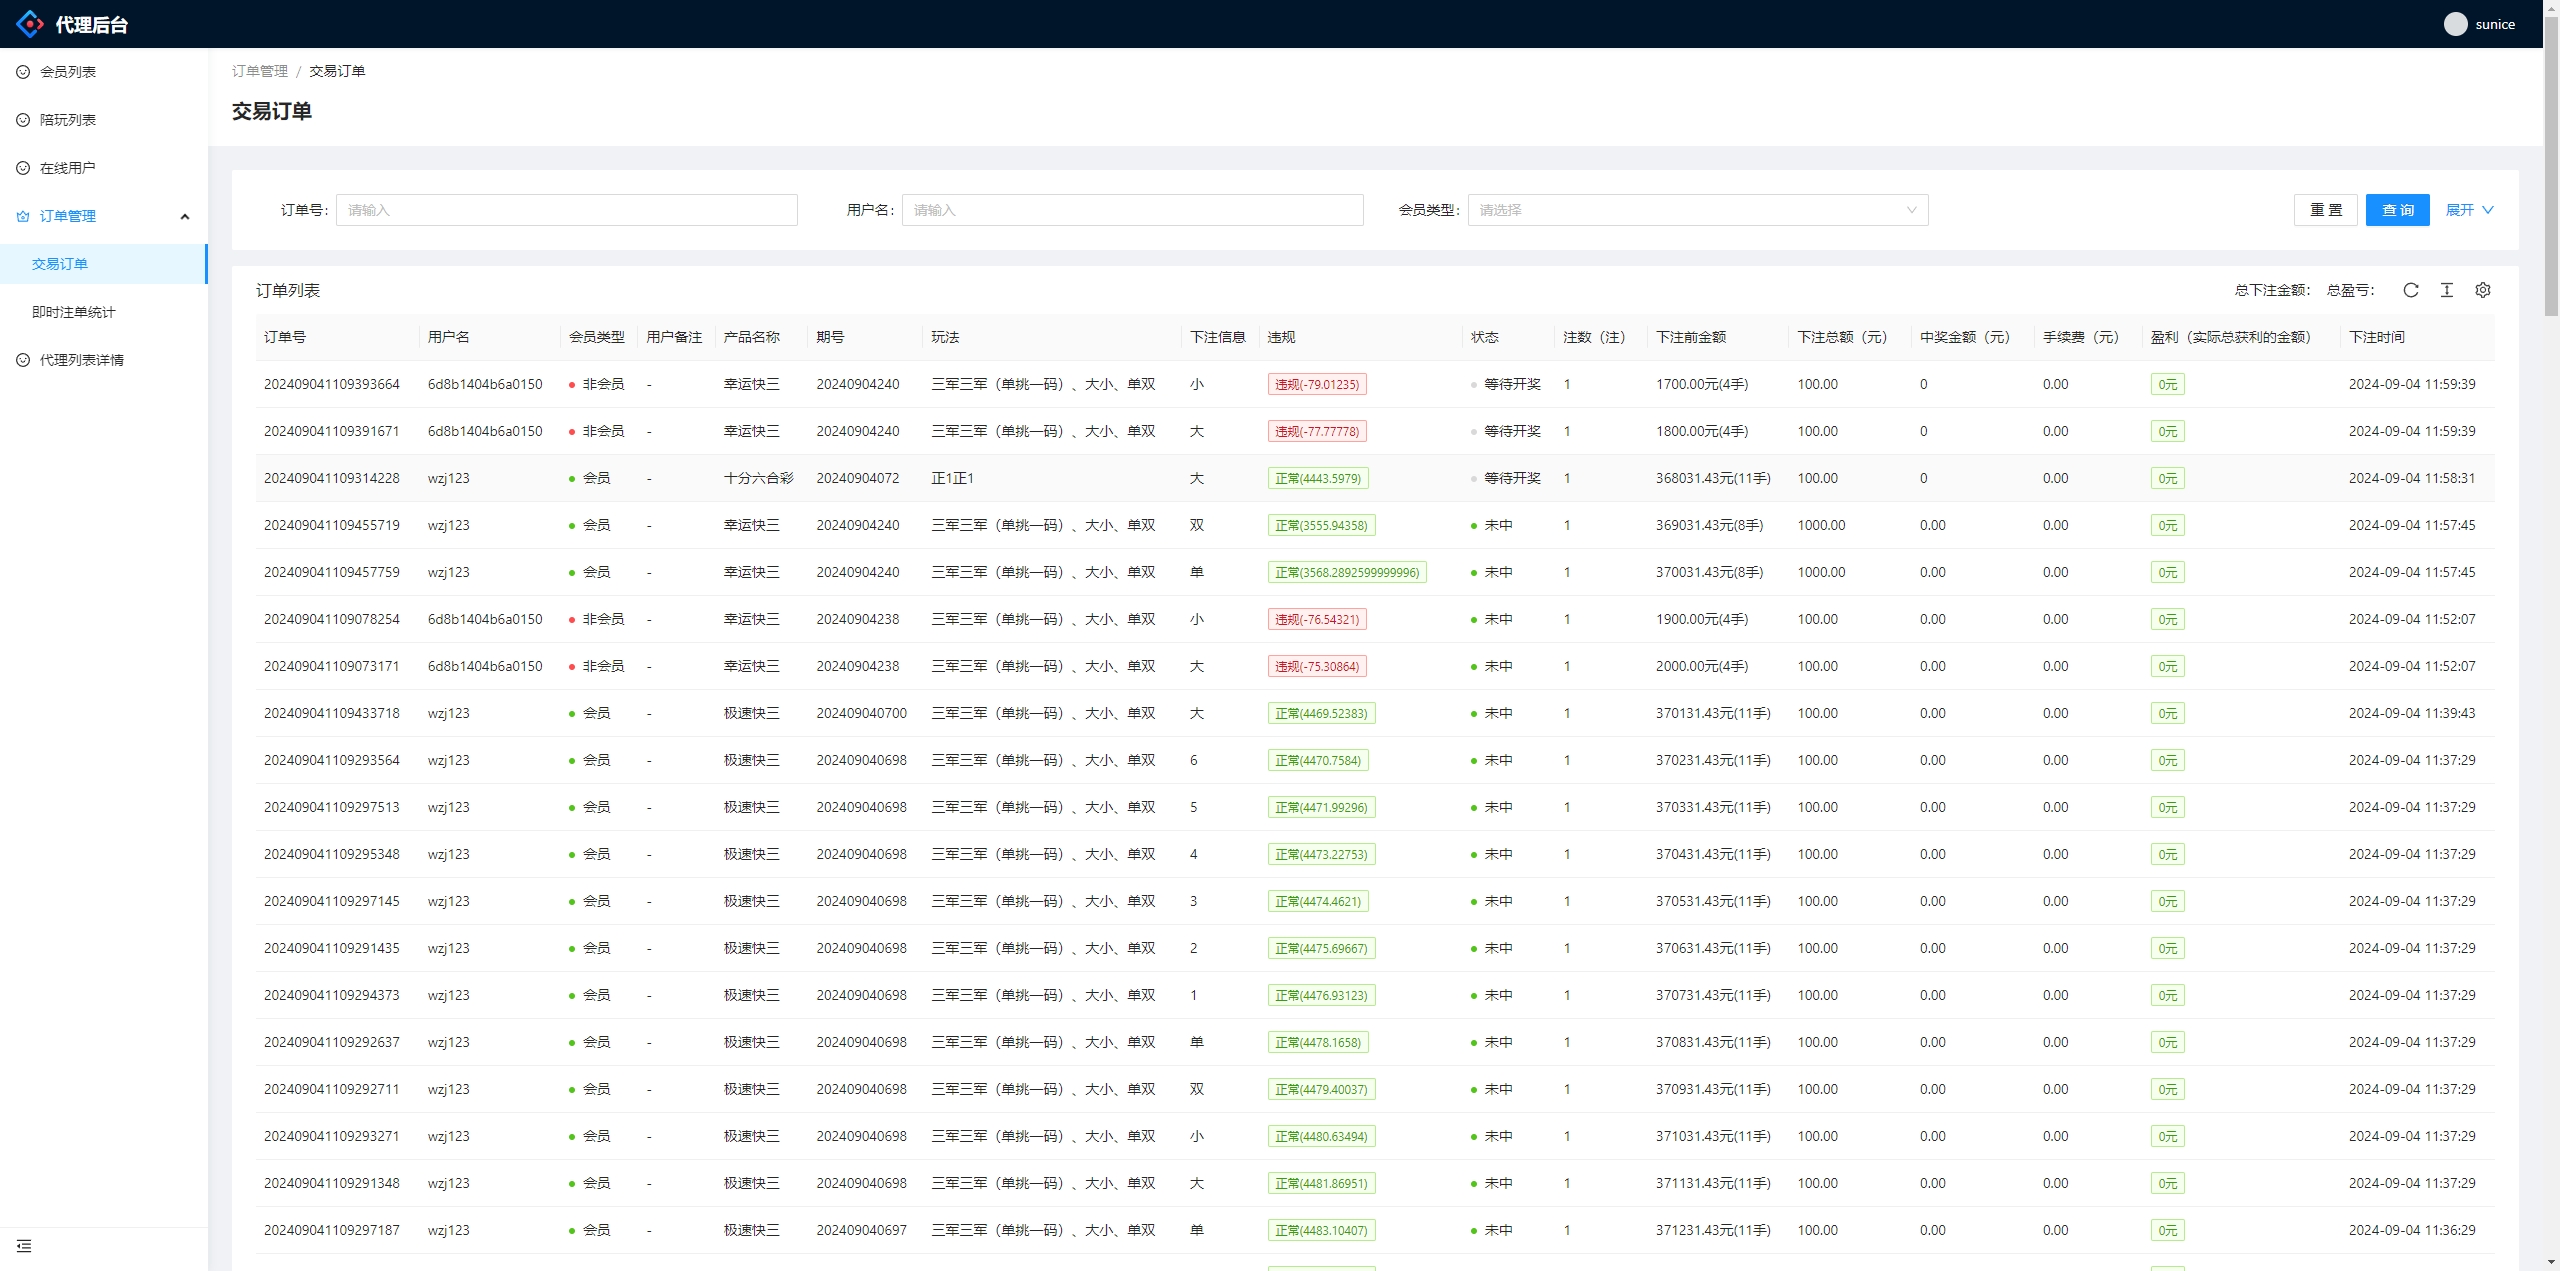Open table density (column height) icon
The width and height of the screenshot is (2560, 1271).
2446,290
